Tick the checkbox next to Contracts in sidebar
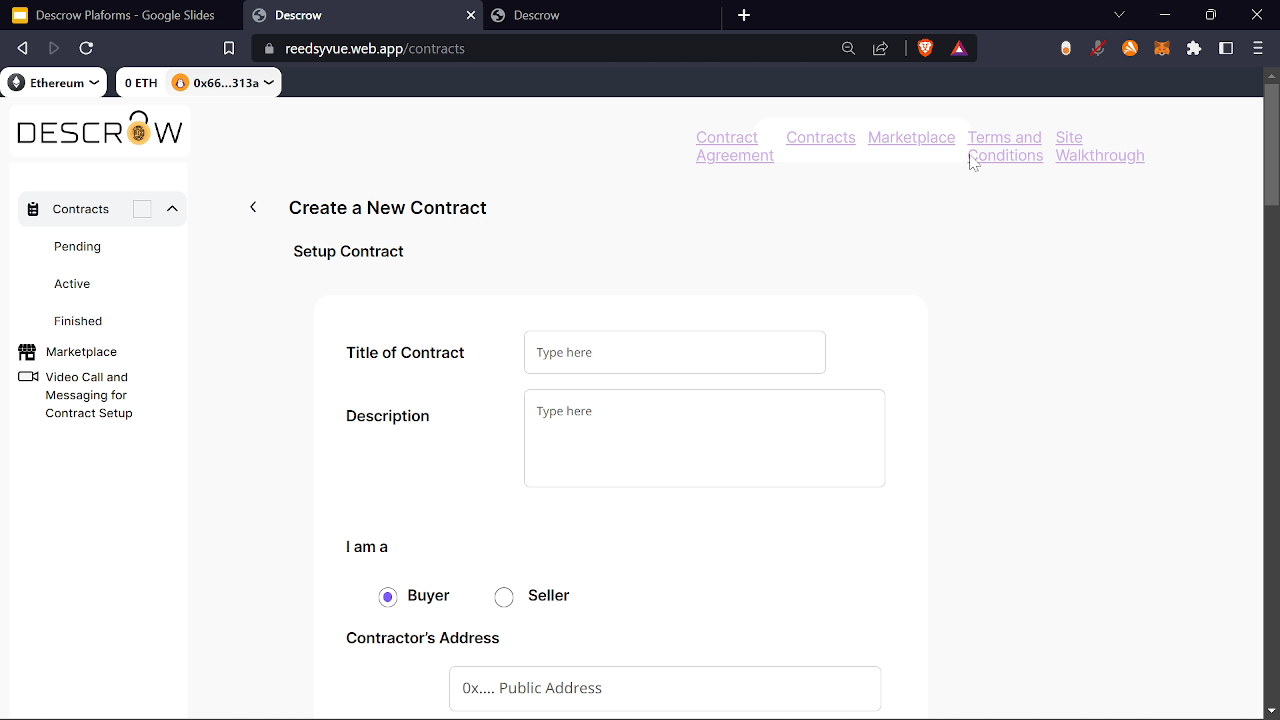 [x=142, y=209]
